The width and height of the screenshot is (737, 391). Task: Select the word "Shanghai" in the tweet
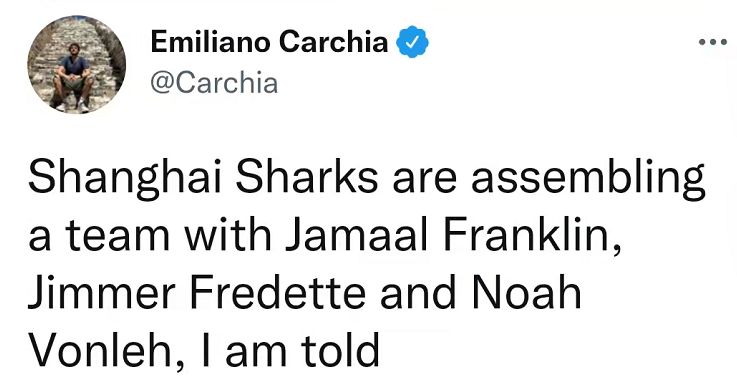(125, 181)
